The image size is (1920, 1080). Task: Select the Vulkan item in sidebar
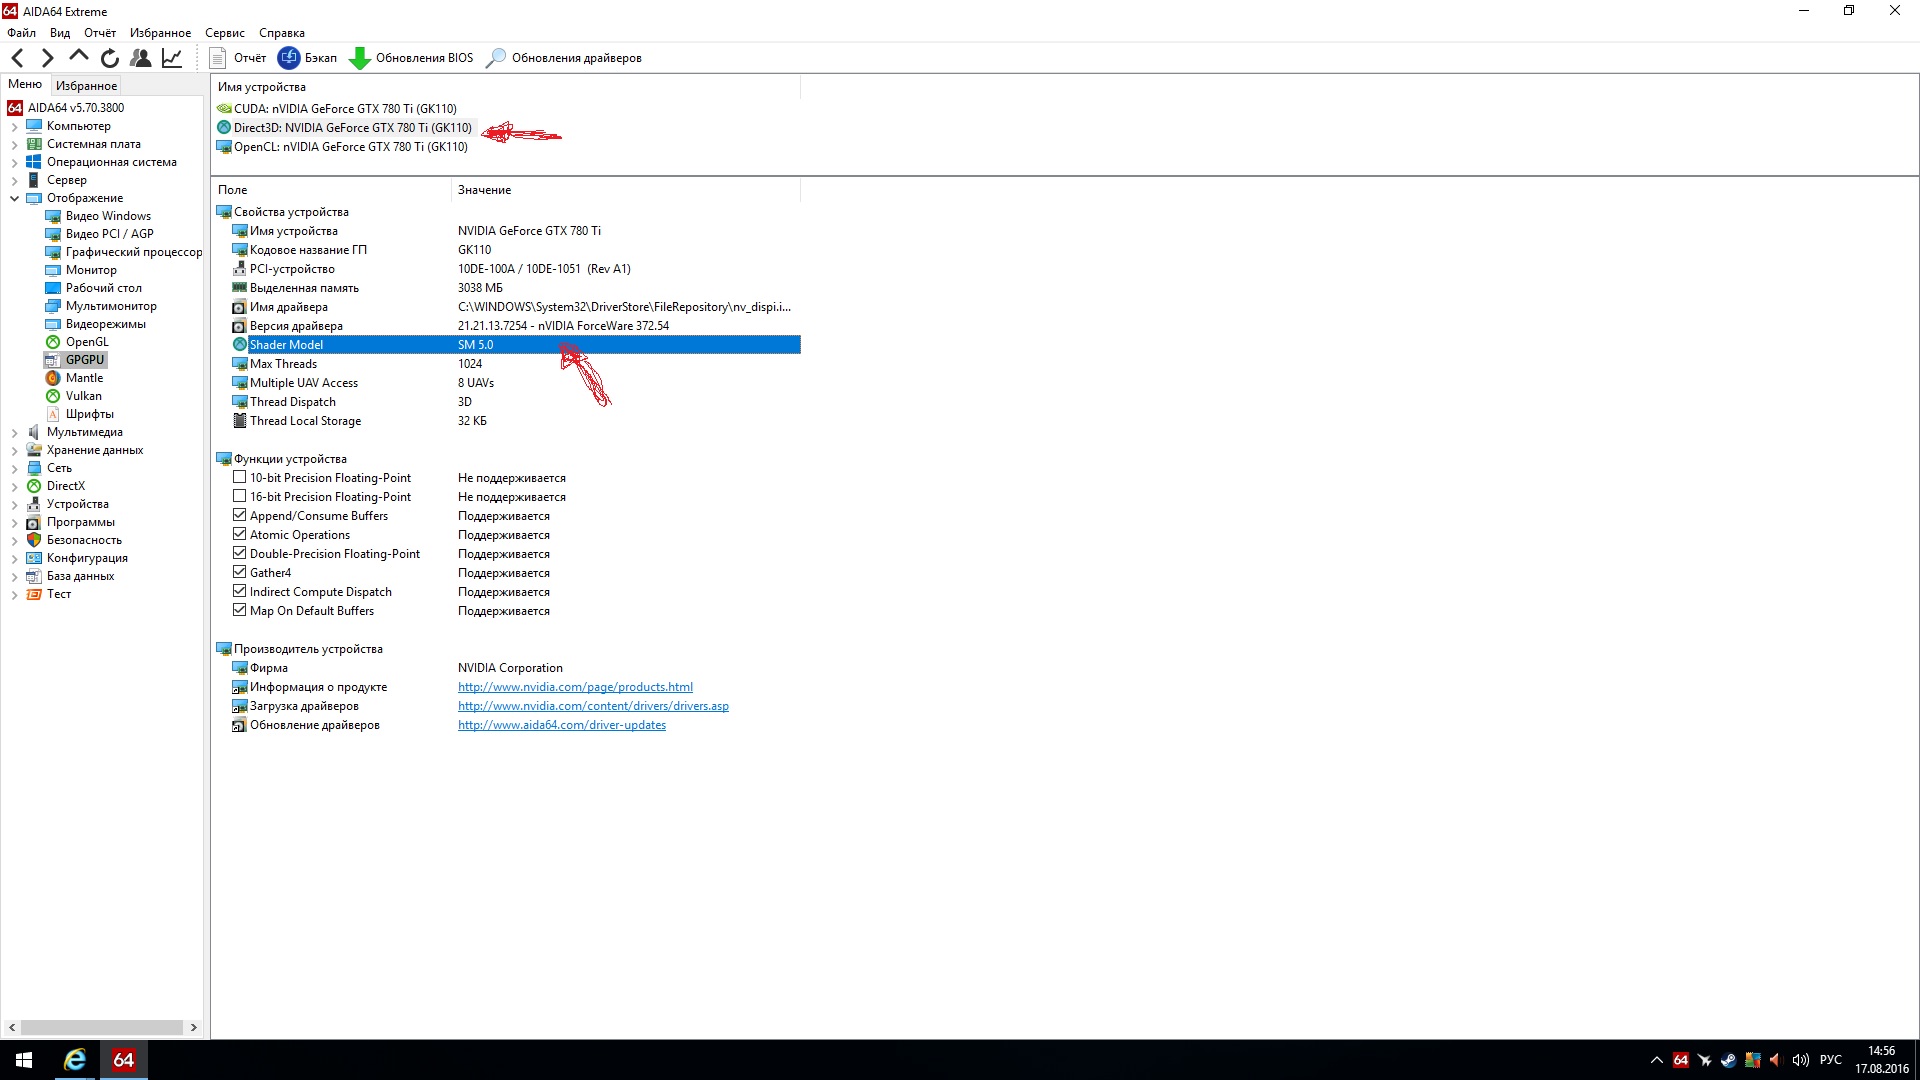click(83, 396)
